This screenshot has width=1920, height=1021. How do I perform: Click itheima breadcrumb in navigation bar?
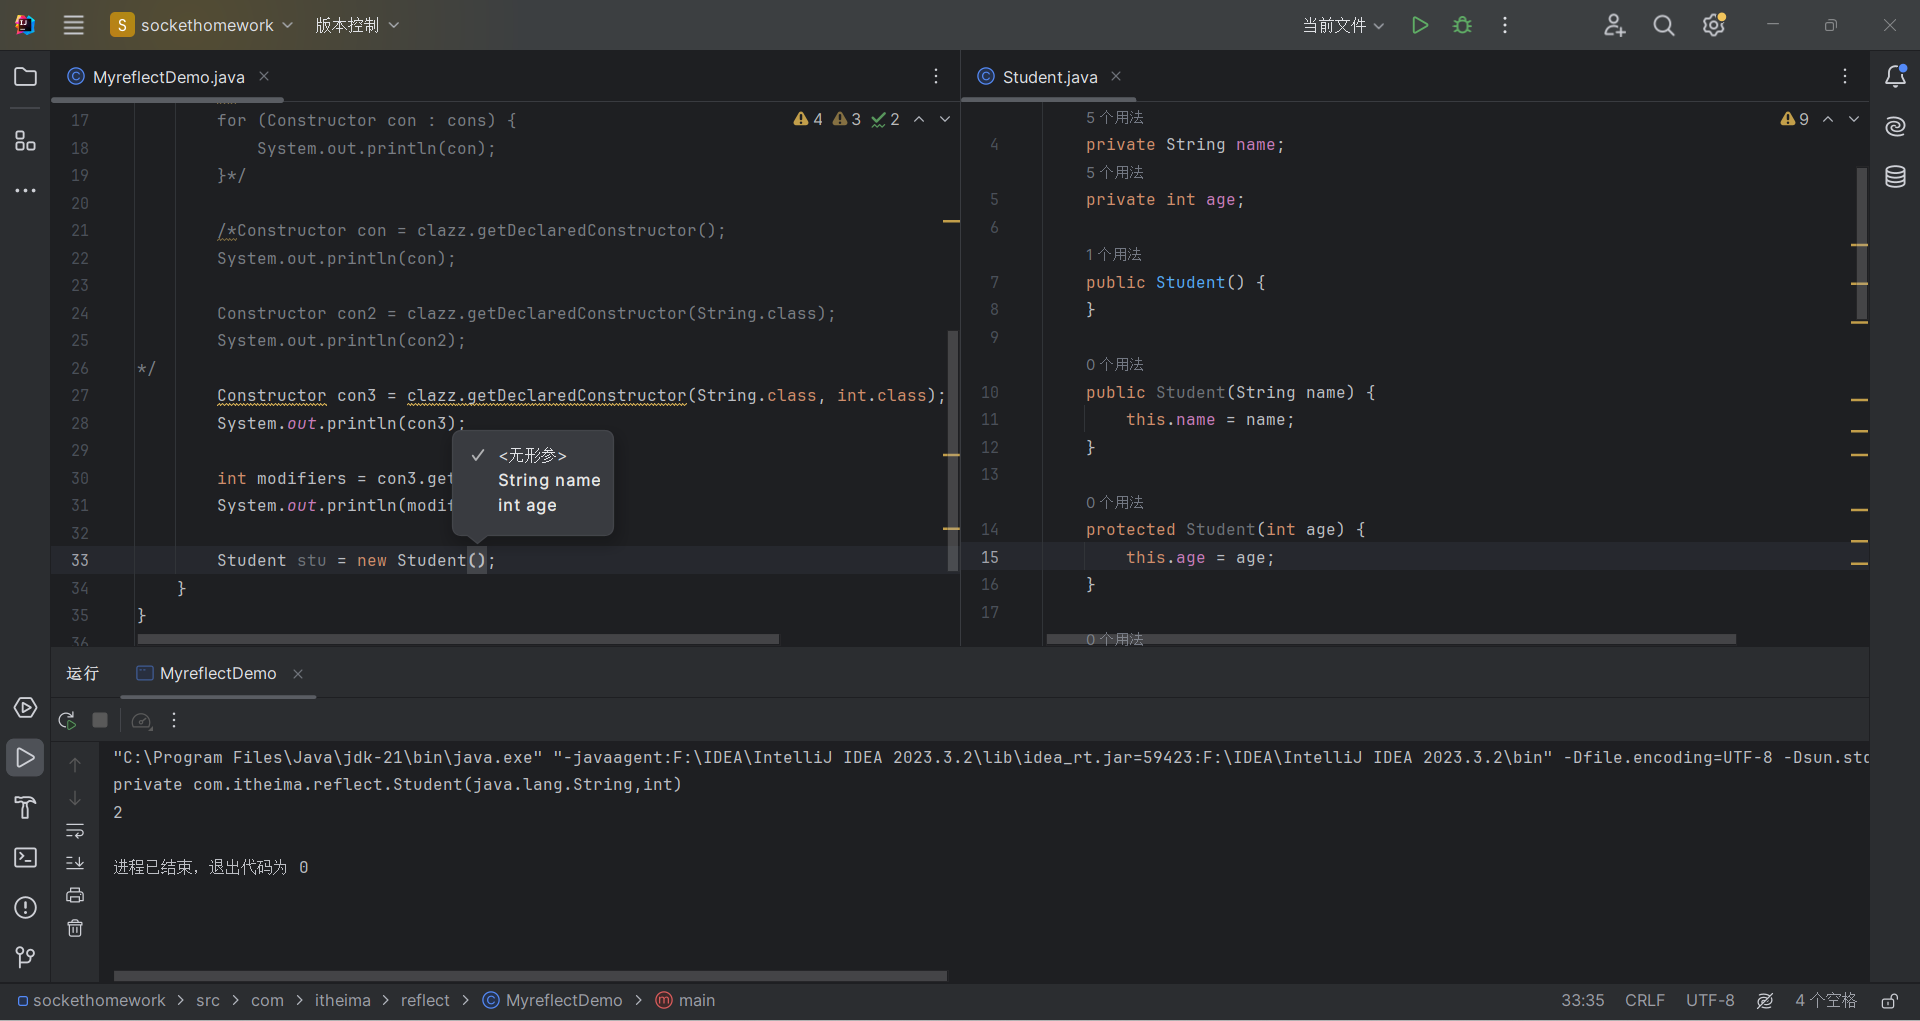pyautogui.click(x=342, y=1001)
